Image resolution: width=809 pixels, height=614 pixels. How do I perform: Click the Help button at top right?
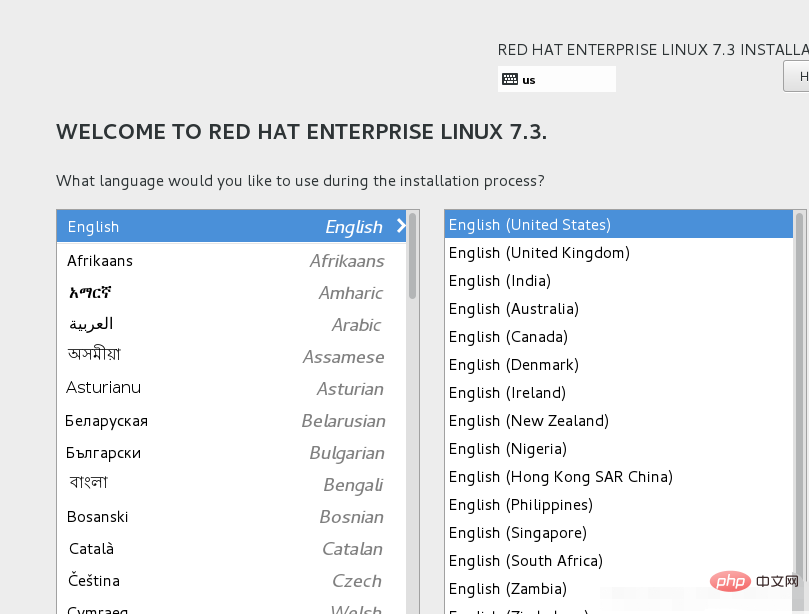[796, 76]
